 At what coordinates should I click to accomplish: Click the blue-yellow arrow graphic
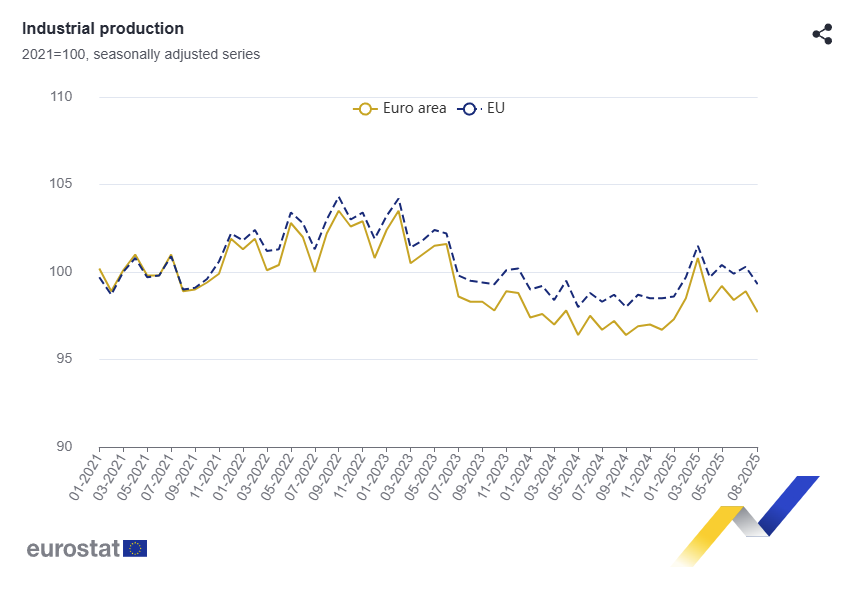(x=747, y=520)
